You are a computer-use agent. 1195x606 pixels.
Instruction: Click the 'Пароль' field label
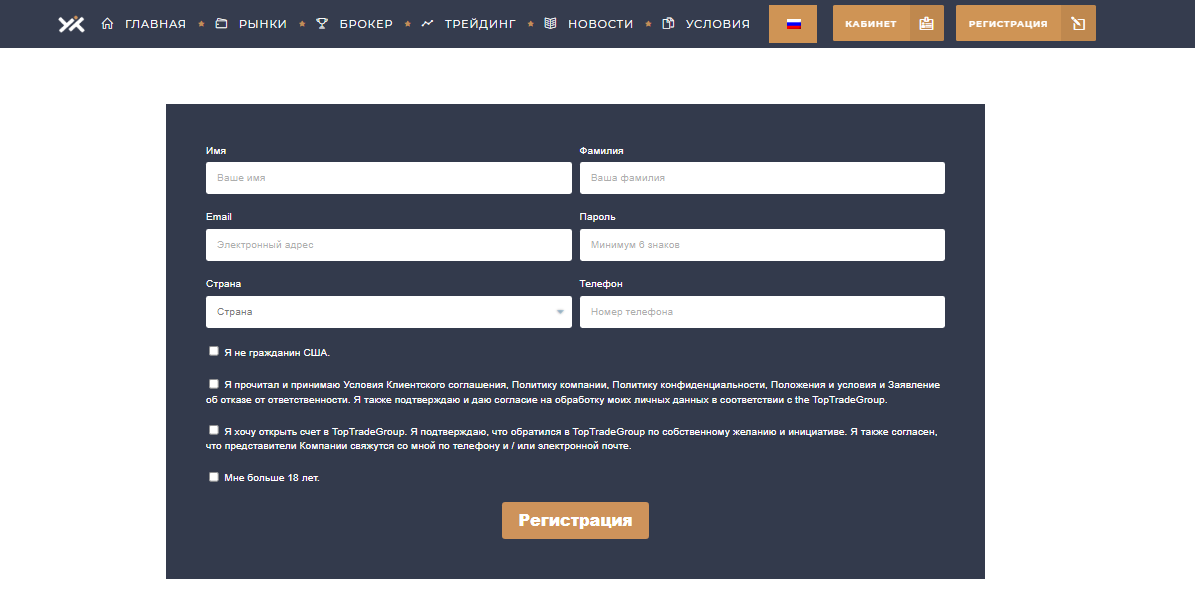pyautogui.click(x=598, y=216)
